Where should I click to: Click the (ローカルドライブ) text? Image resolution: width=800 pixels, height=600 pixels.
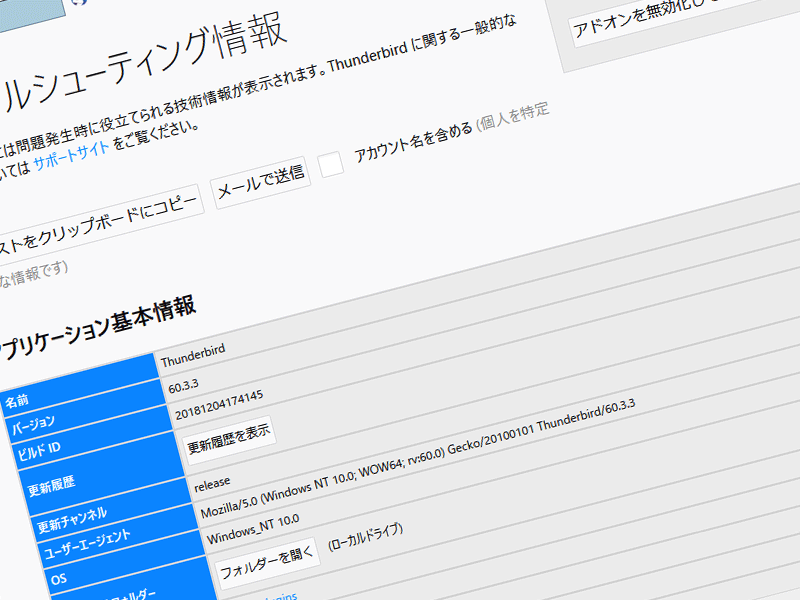point(365,537)
